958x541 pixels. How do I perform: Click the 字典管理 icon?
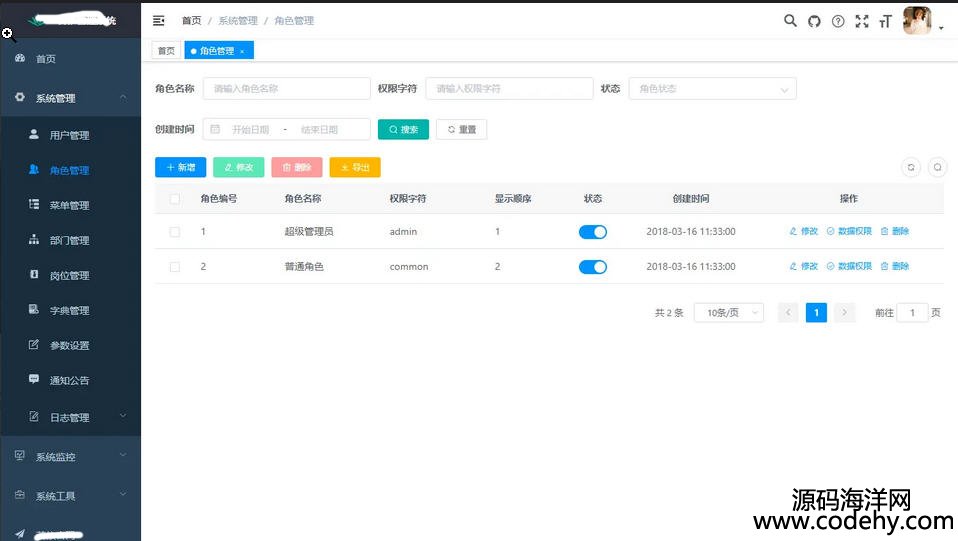(34, 309)
